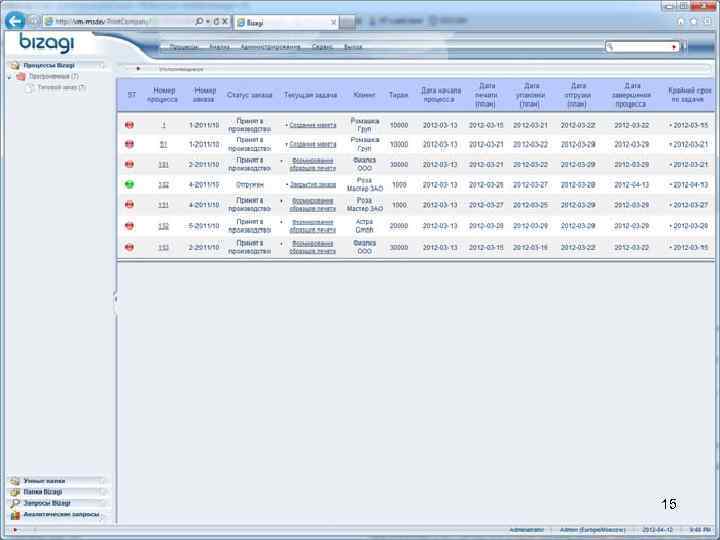
Task: Switch to the Bizagi browser tab
Action: point(286,22)
